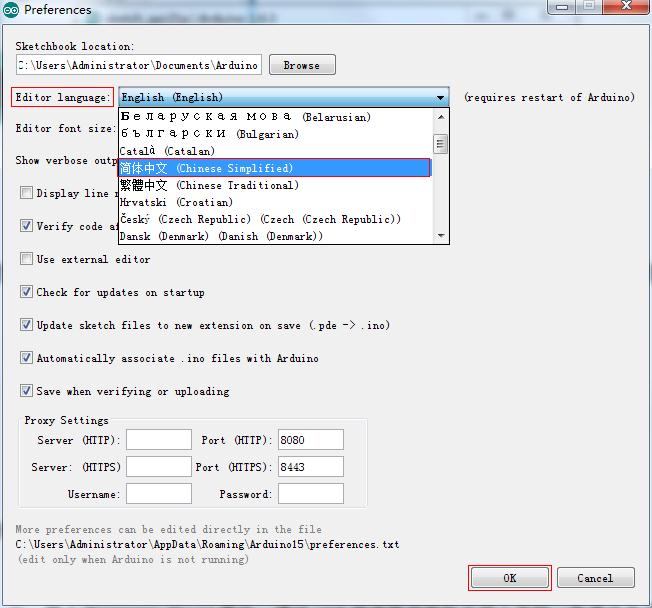The image size is (652, 608).
Task: Click the Arduino icon in title bar
Action: click(x=11, y=10)
